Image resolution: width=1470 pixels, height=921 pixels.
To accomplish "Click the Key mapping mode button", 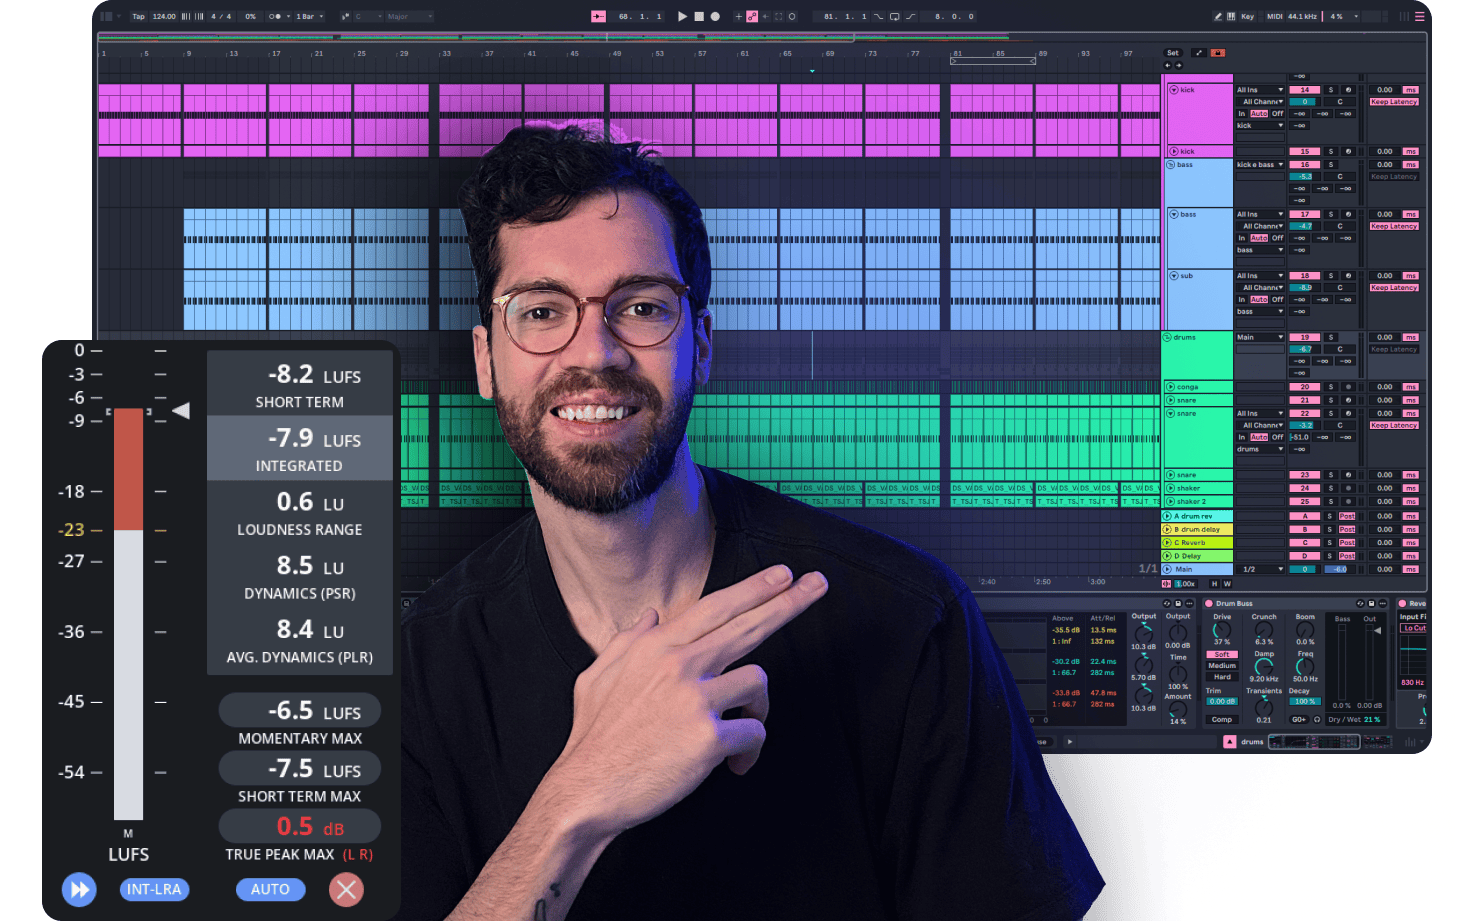I will 1248,16.
